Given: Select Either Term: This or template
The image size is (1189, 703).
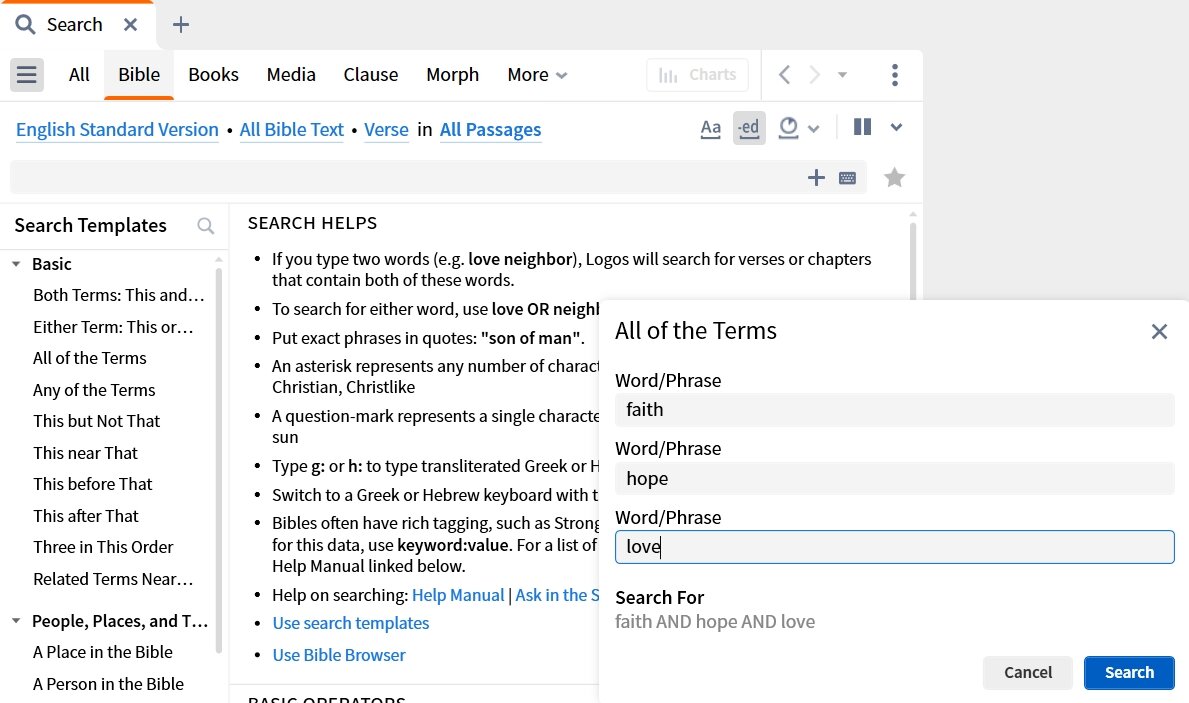Looking at the screenshot, I should [x=114, y=327].
